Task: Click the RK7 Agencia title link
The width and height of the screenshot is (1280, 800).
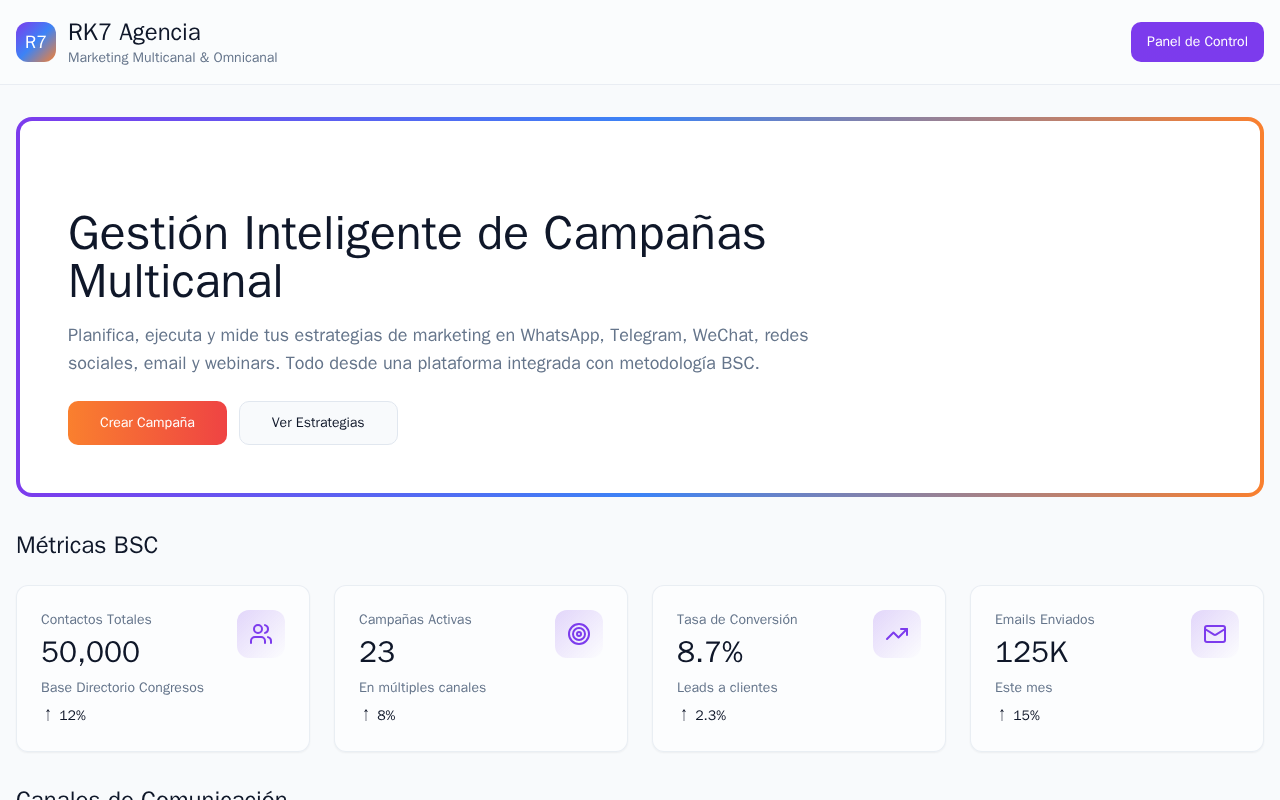Action: click(134, 32)
